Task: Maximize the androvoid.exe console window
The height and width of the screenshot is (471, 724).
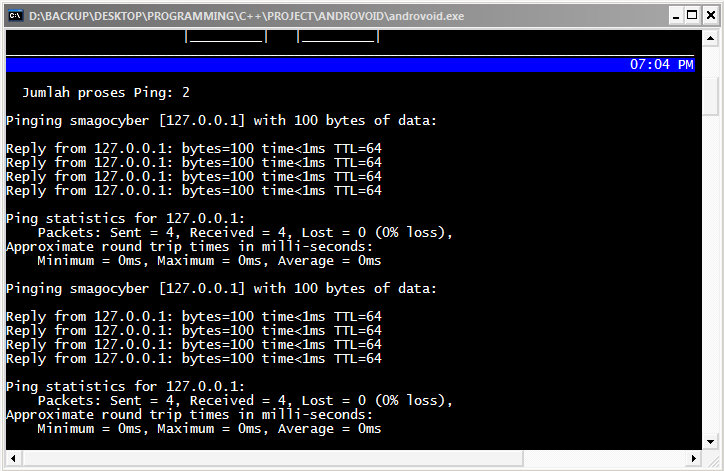Action: (692, 16)
